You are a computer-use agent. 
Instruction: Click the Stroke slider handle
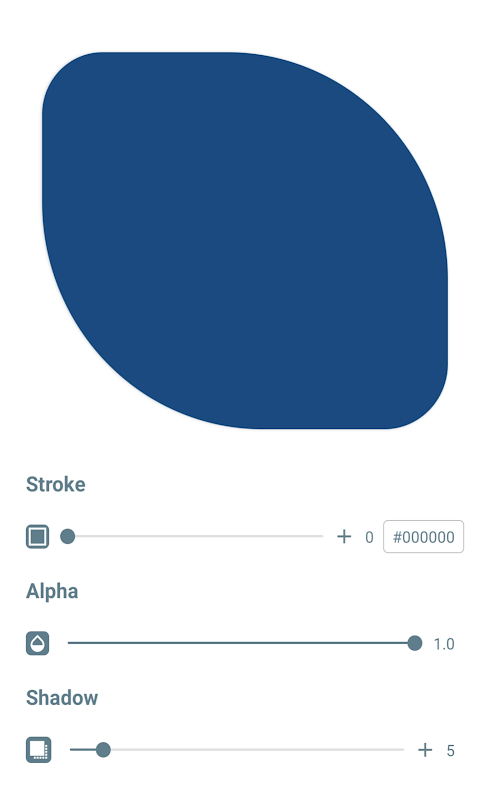pos(68,536)
